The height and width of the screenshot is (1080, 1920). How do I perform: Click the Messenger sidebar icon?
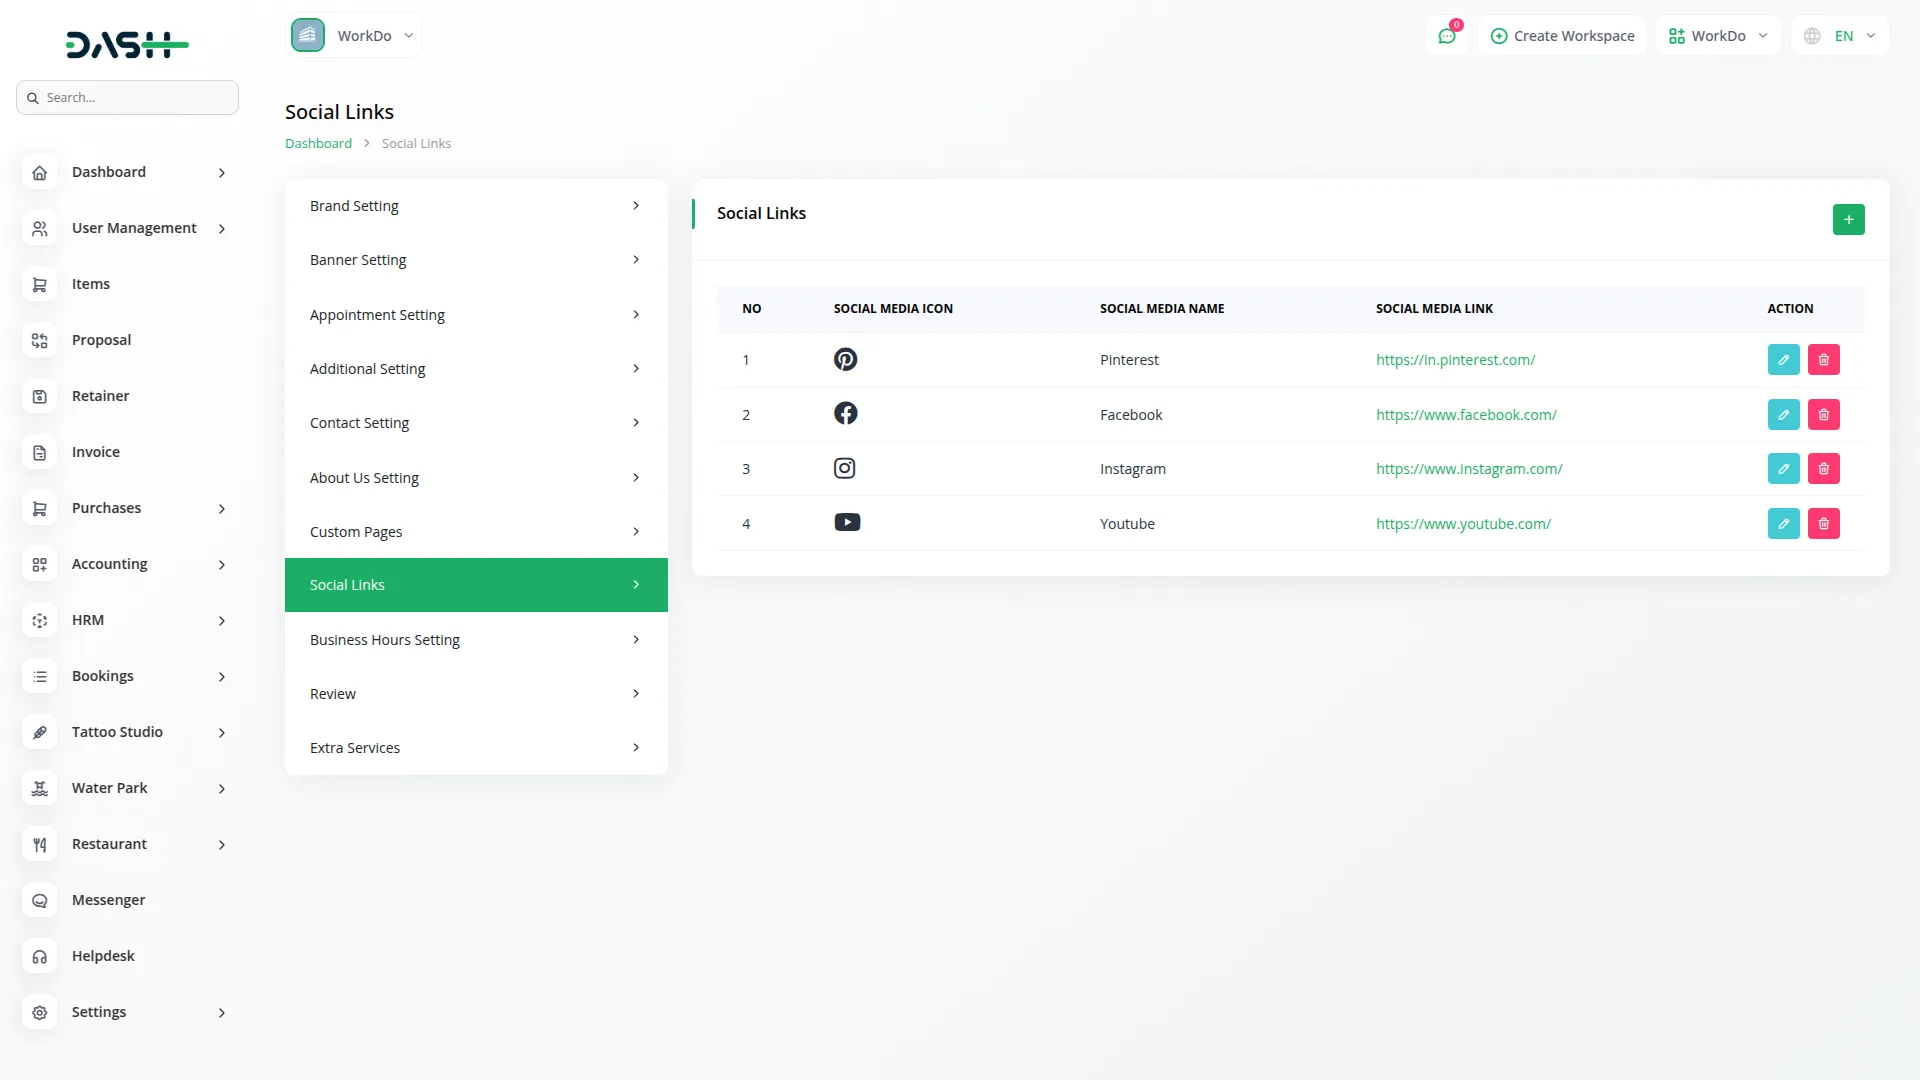coord(40,901)
